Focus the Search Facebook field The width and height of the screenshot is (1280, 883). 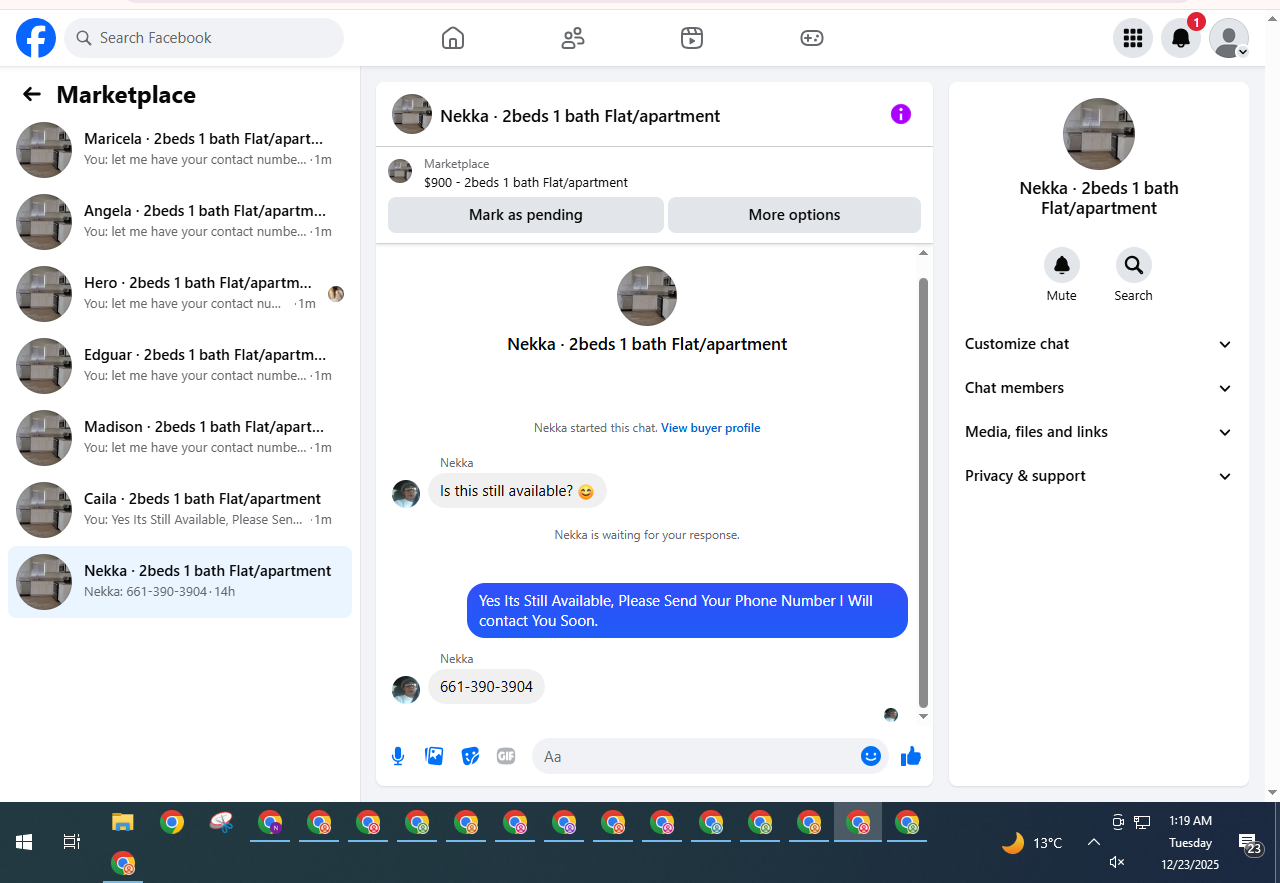[x=204, y=38]
